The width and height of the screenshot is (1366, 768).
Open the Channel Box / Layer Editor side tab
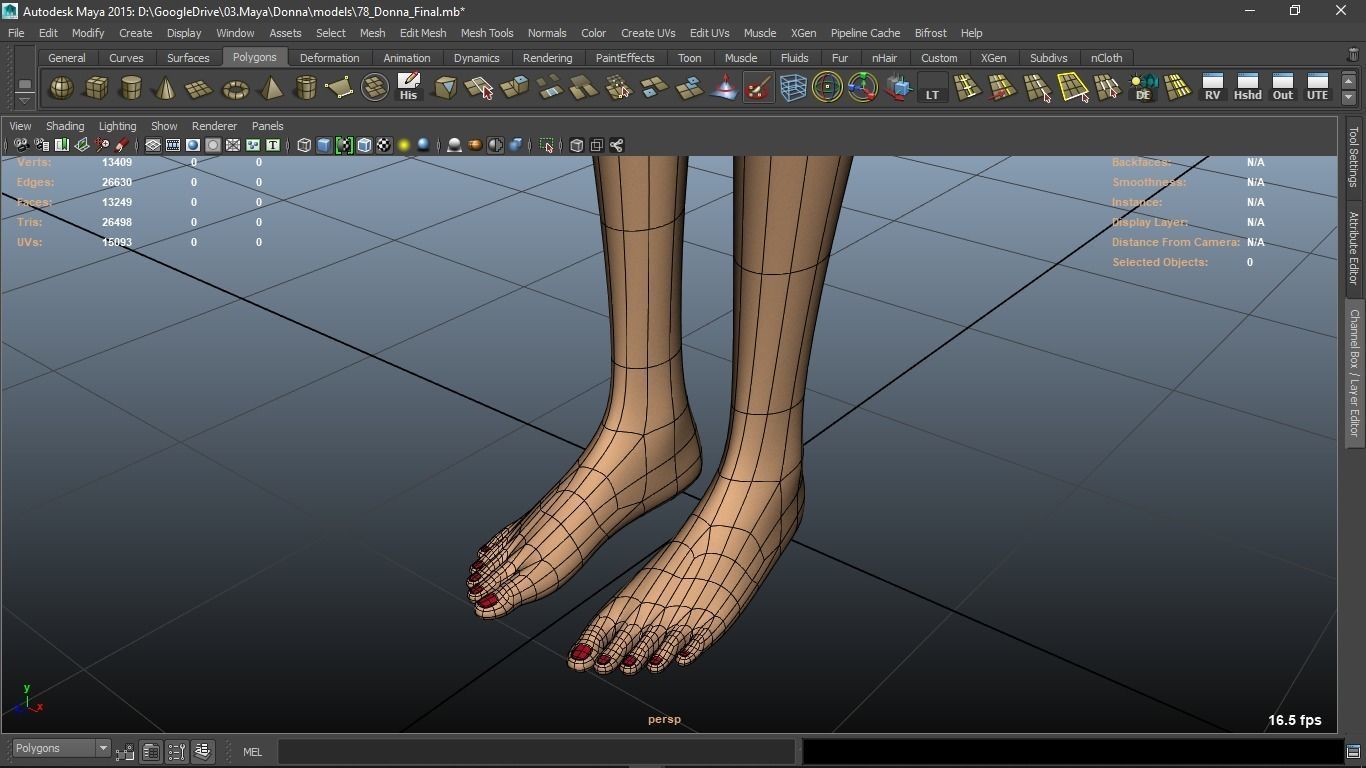pyautogui.click(x=1354, y=372)
